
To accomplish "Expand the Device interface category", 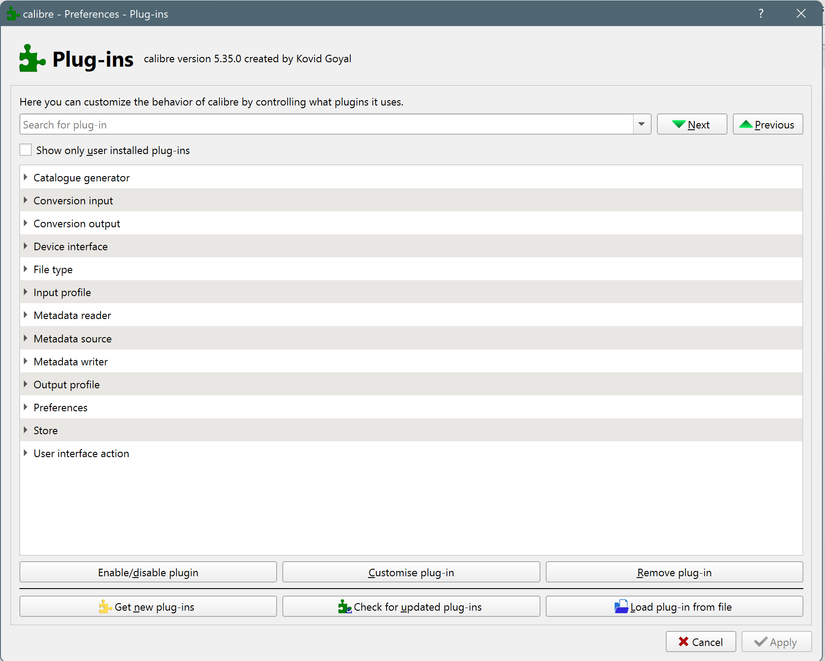I will [x=25, y=246].
